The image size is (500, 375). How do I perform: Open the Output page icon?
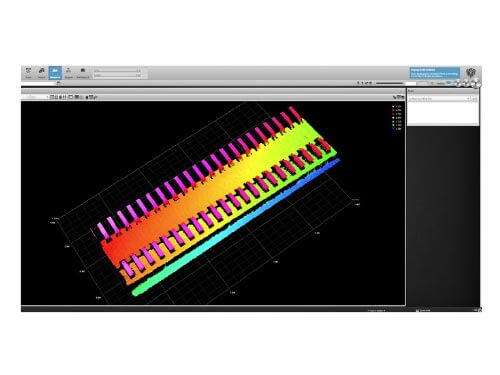tap(68, 73)
